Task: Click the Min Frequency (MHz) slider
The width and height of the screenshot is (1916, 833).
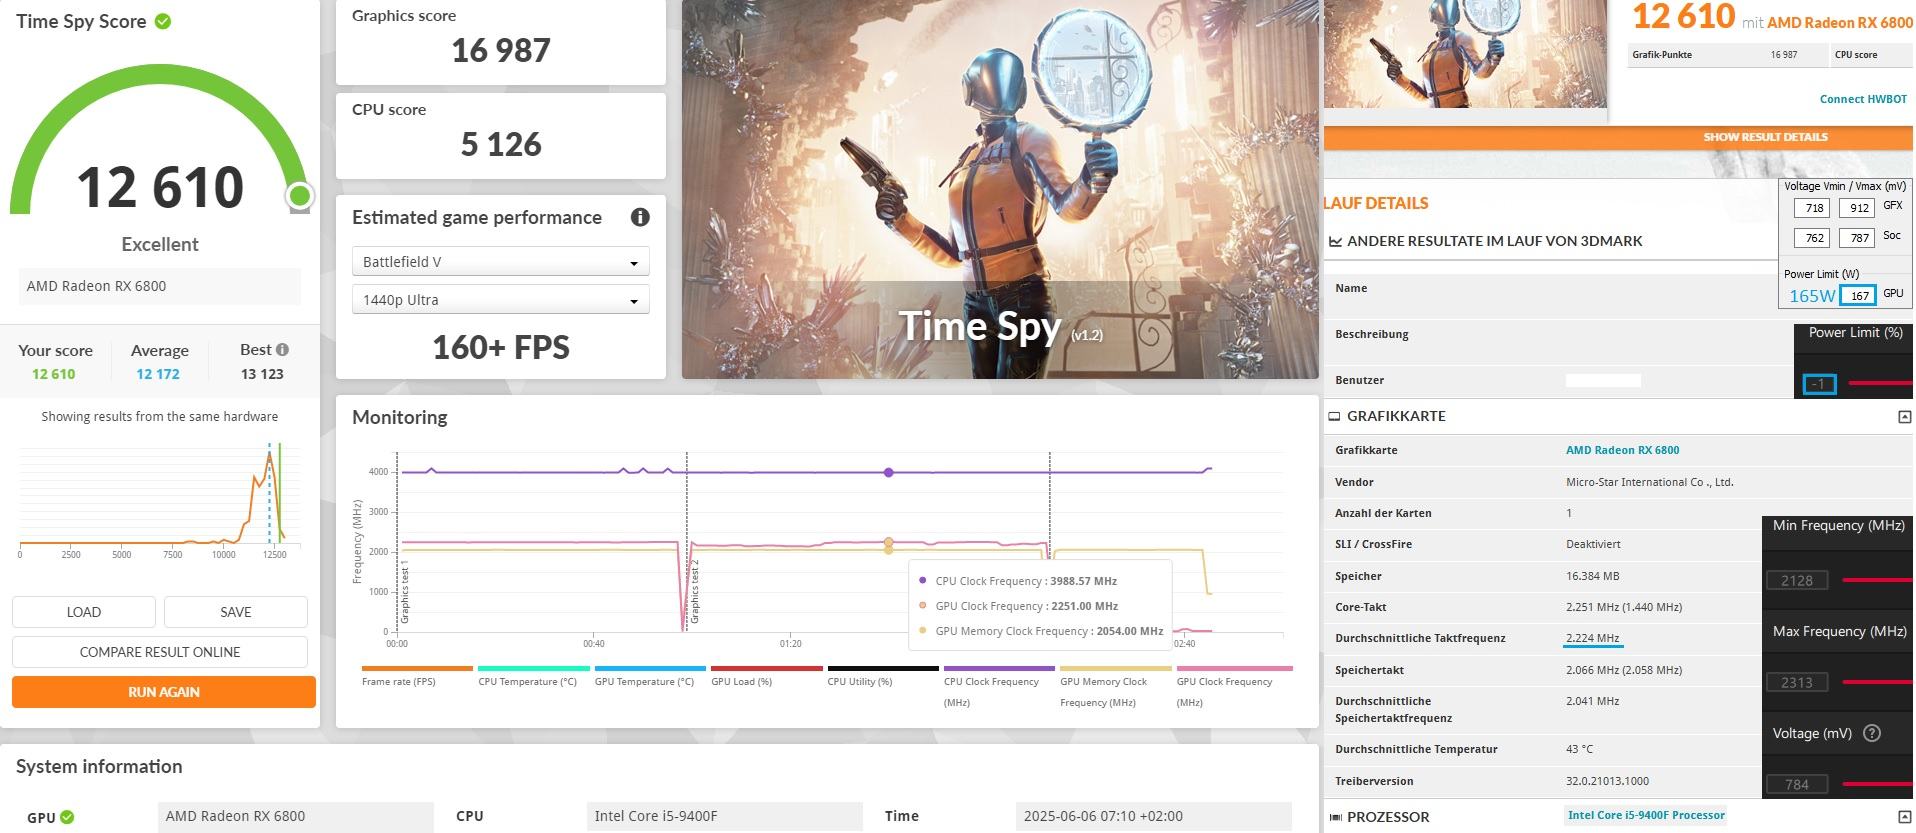Action: pyautogui.click(x=1877, y=580)
